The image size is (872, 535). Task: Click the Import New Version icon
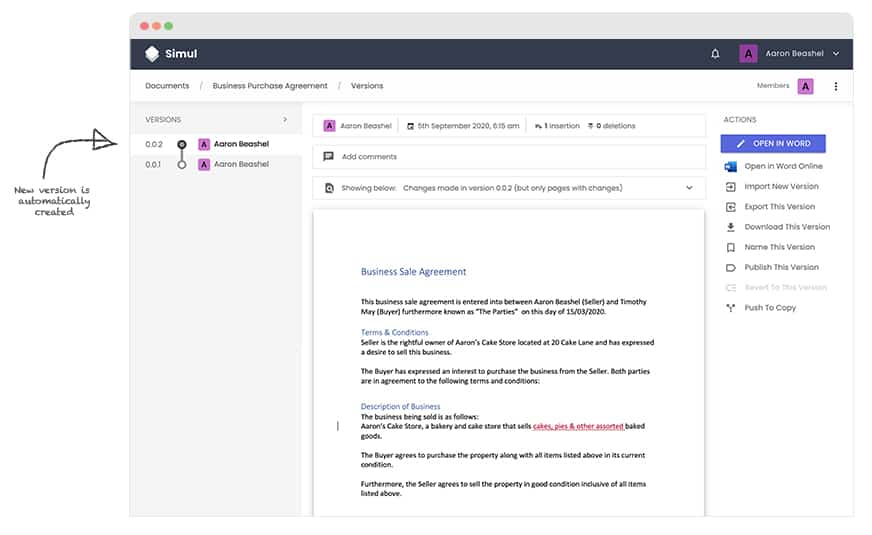pos(730,186)
